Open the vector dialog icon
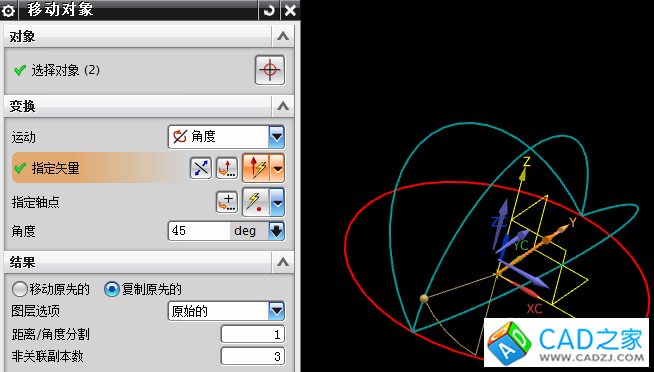 pos(226,168)
